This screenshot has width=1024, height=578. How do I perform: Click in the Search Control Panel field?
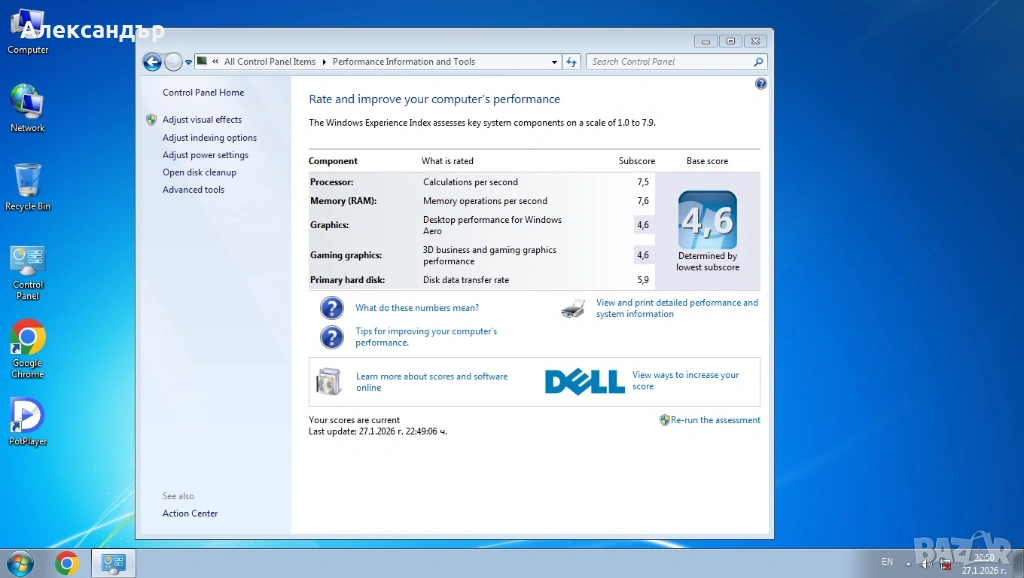coord(668,62)
